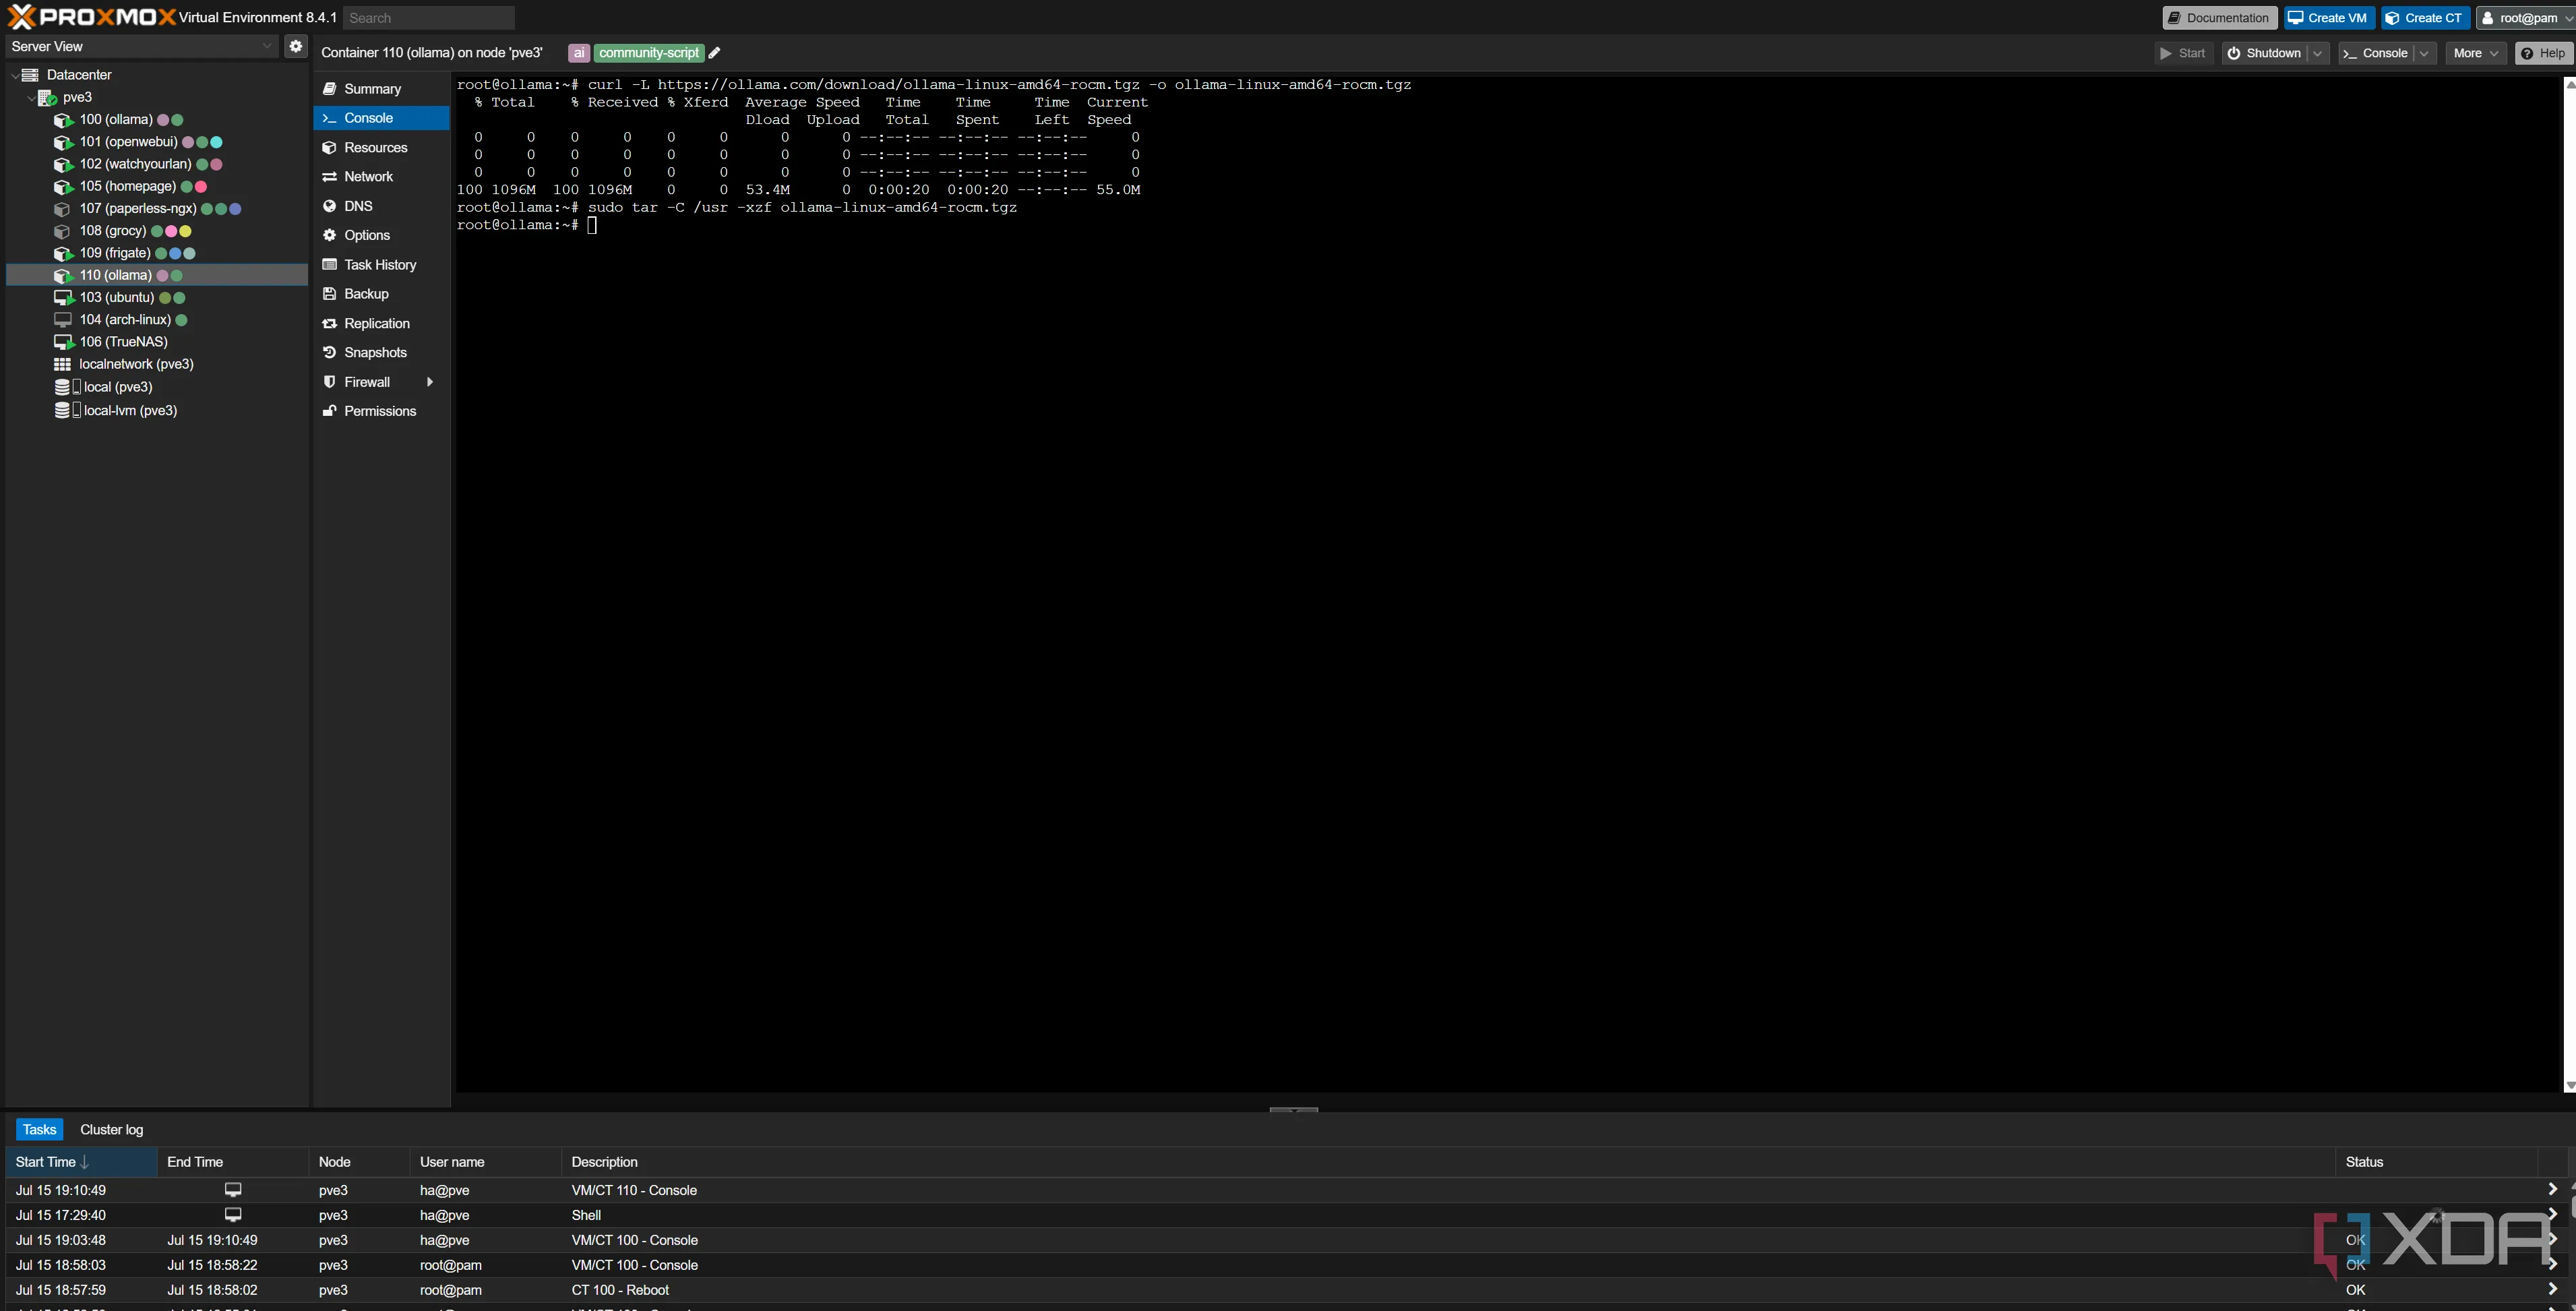This screenshot has width=2576, height=1311.
Task: Open the Shutdown dropdown arrow
Action: (2318, 53)
